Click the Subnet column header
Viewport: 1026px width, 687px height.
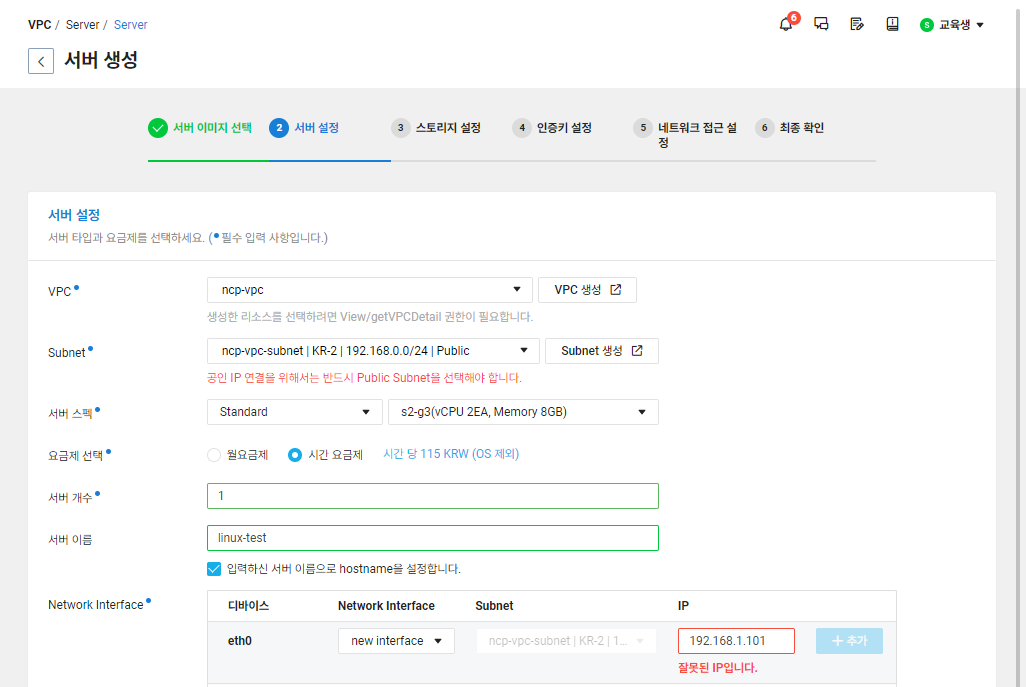coord(494,606)
